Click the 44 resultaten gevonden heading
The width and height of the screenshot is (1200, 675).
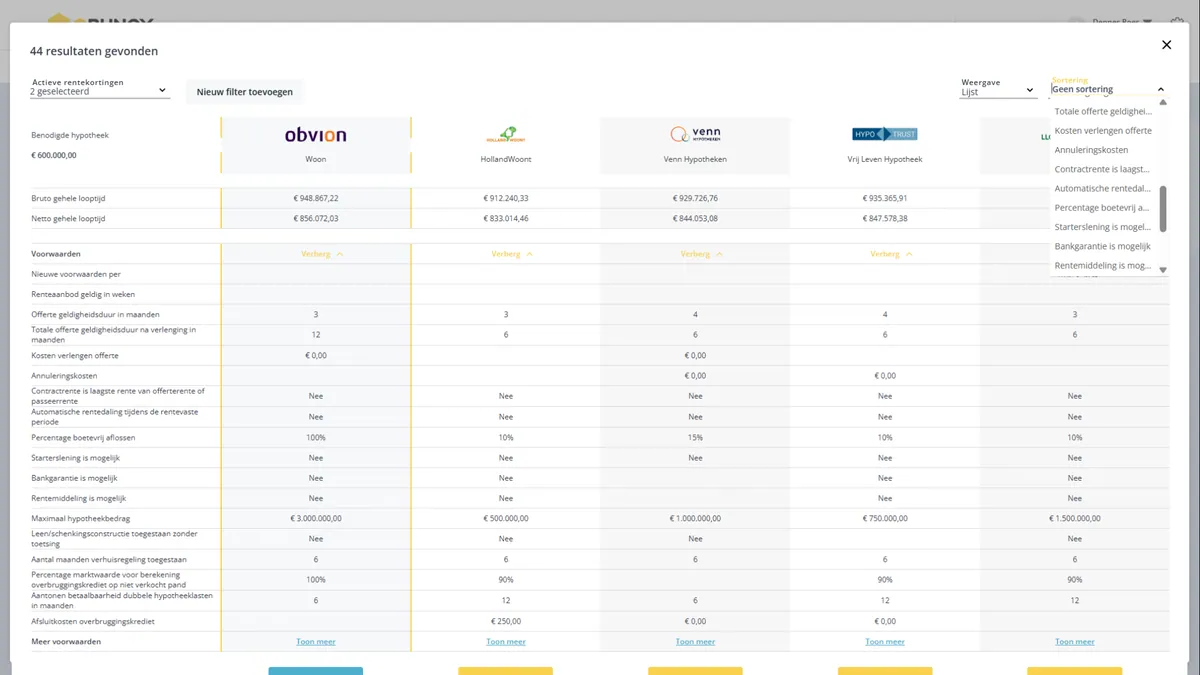94,51
